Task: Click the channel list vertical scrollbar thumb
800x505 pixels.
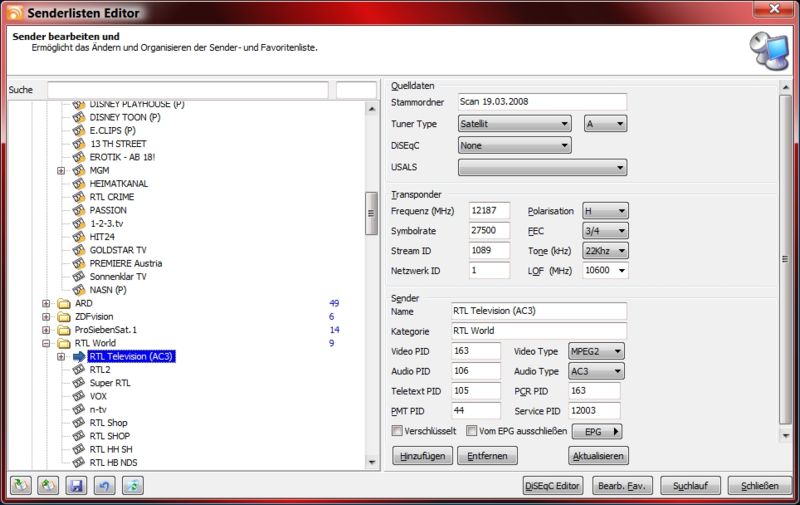Action: [x=372, y=211]
